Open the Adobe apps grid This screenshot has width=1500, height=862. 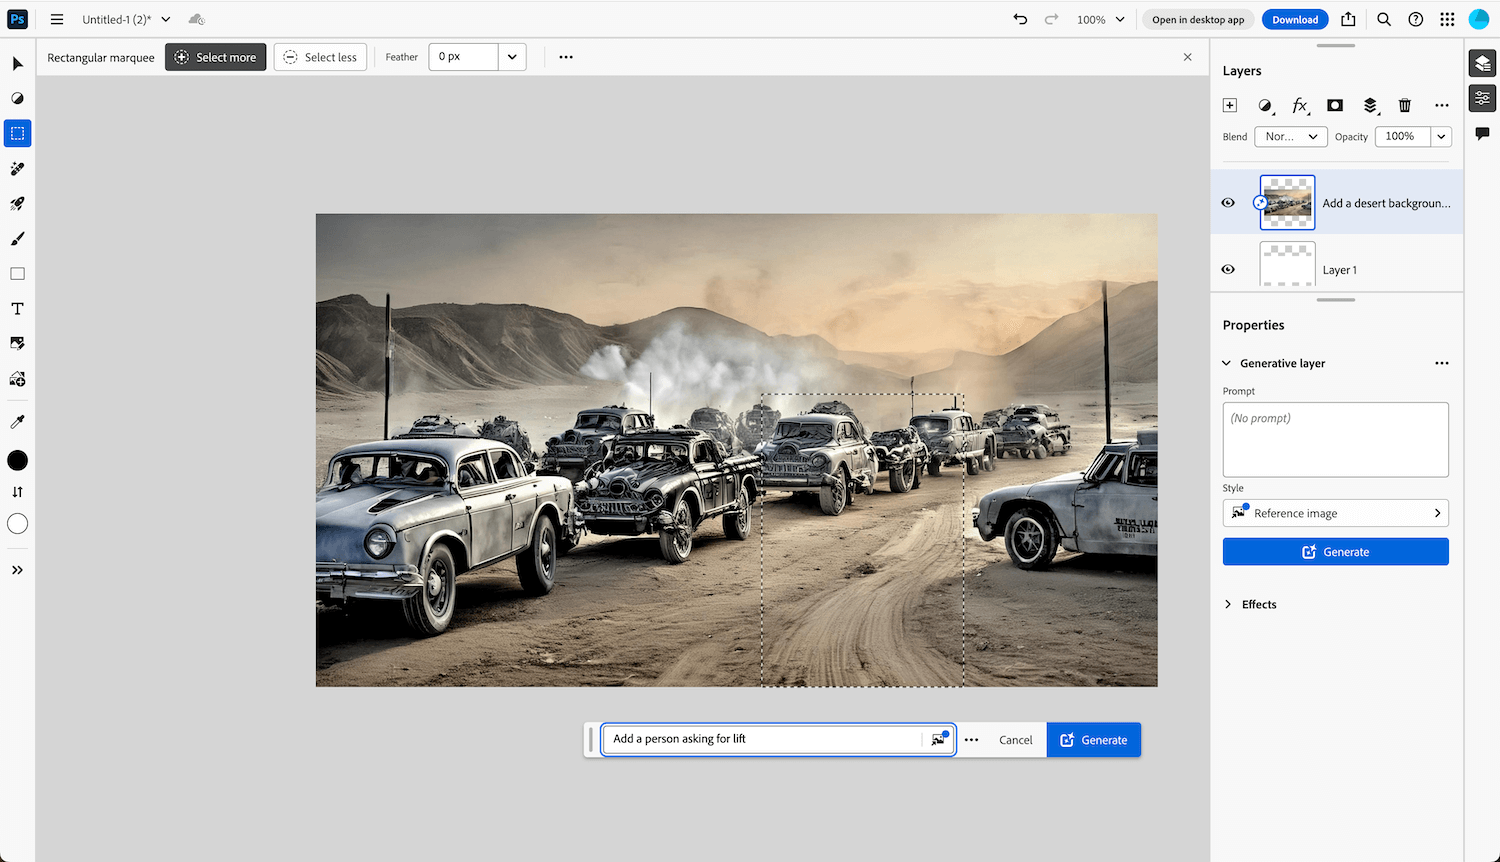click(x=1447, y=19)
